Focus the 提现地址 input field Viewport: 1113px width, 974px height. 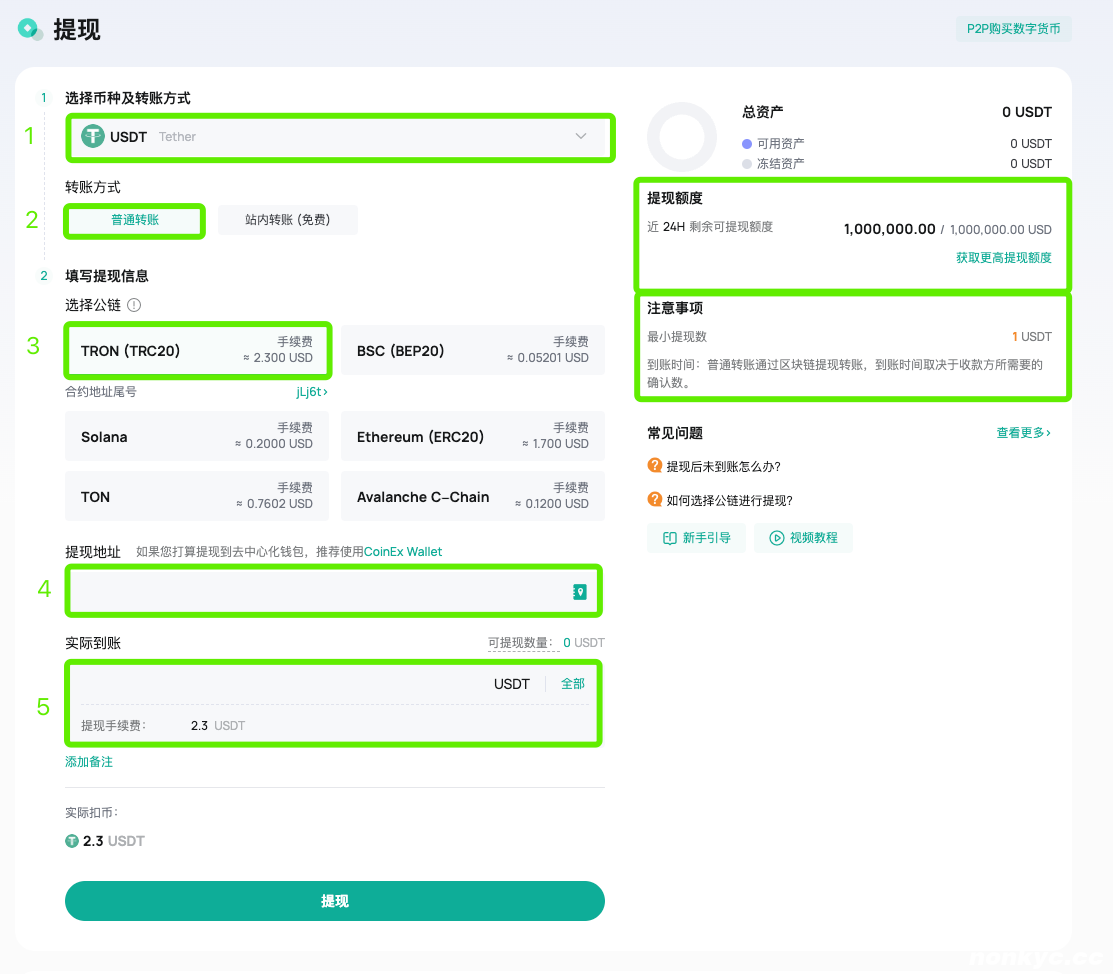click(315, 592)
